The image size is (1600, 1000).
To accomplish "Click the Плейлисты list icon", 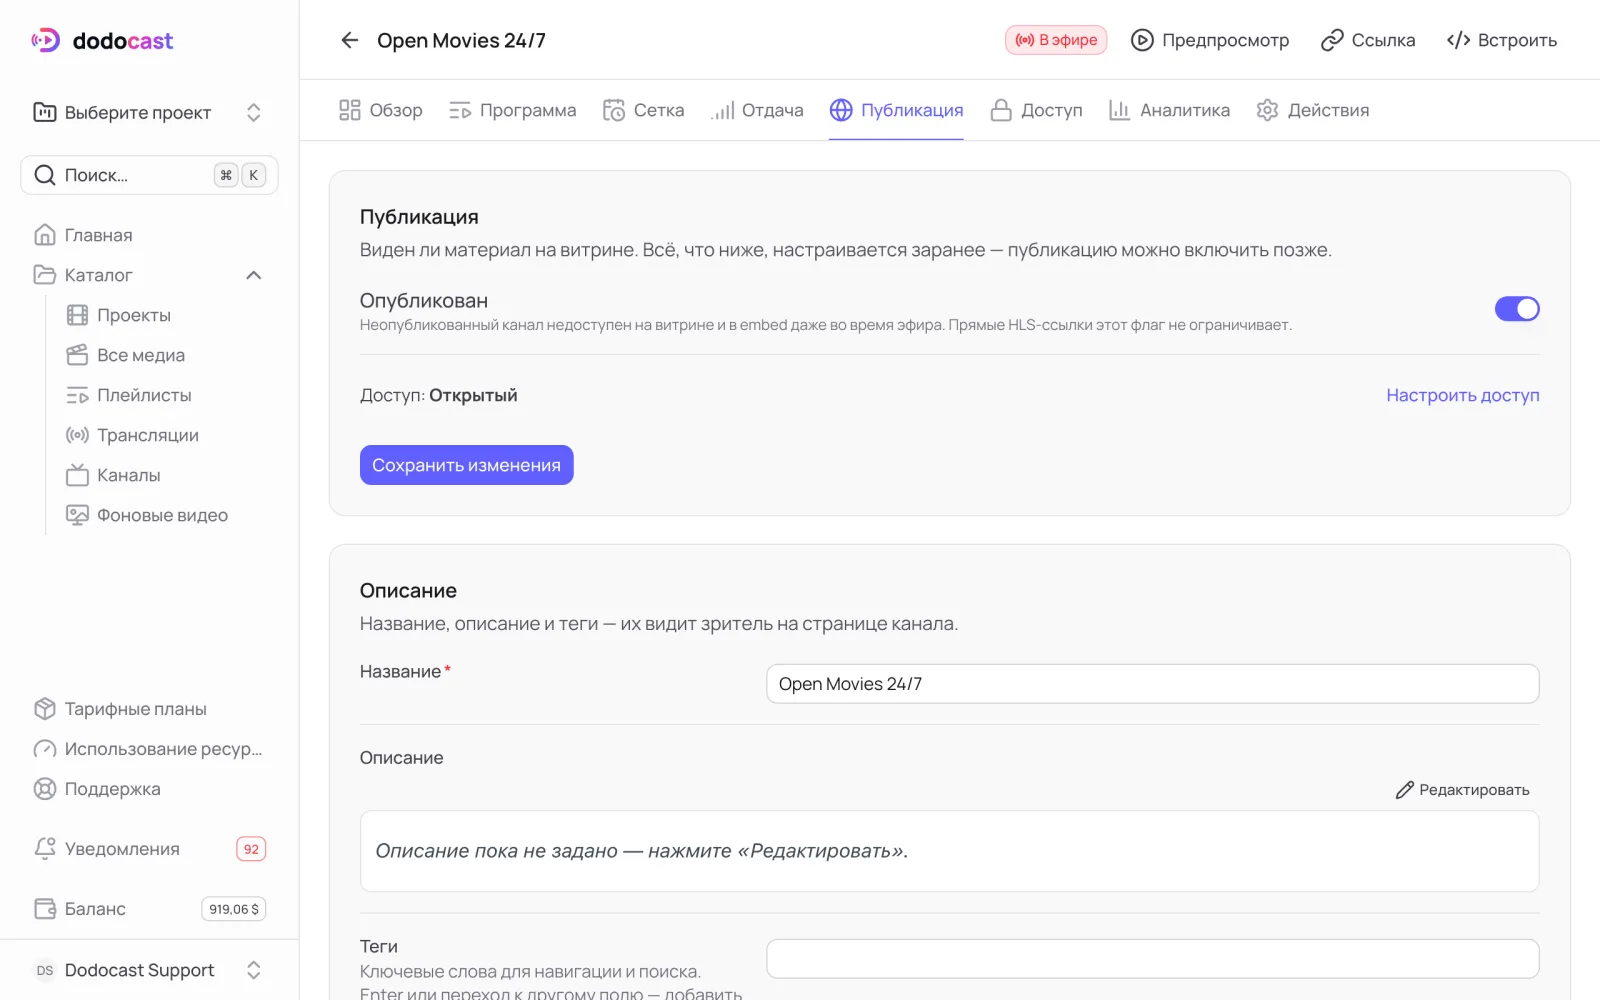I will tap(77, 395).
